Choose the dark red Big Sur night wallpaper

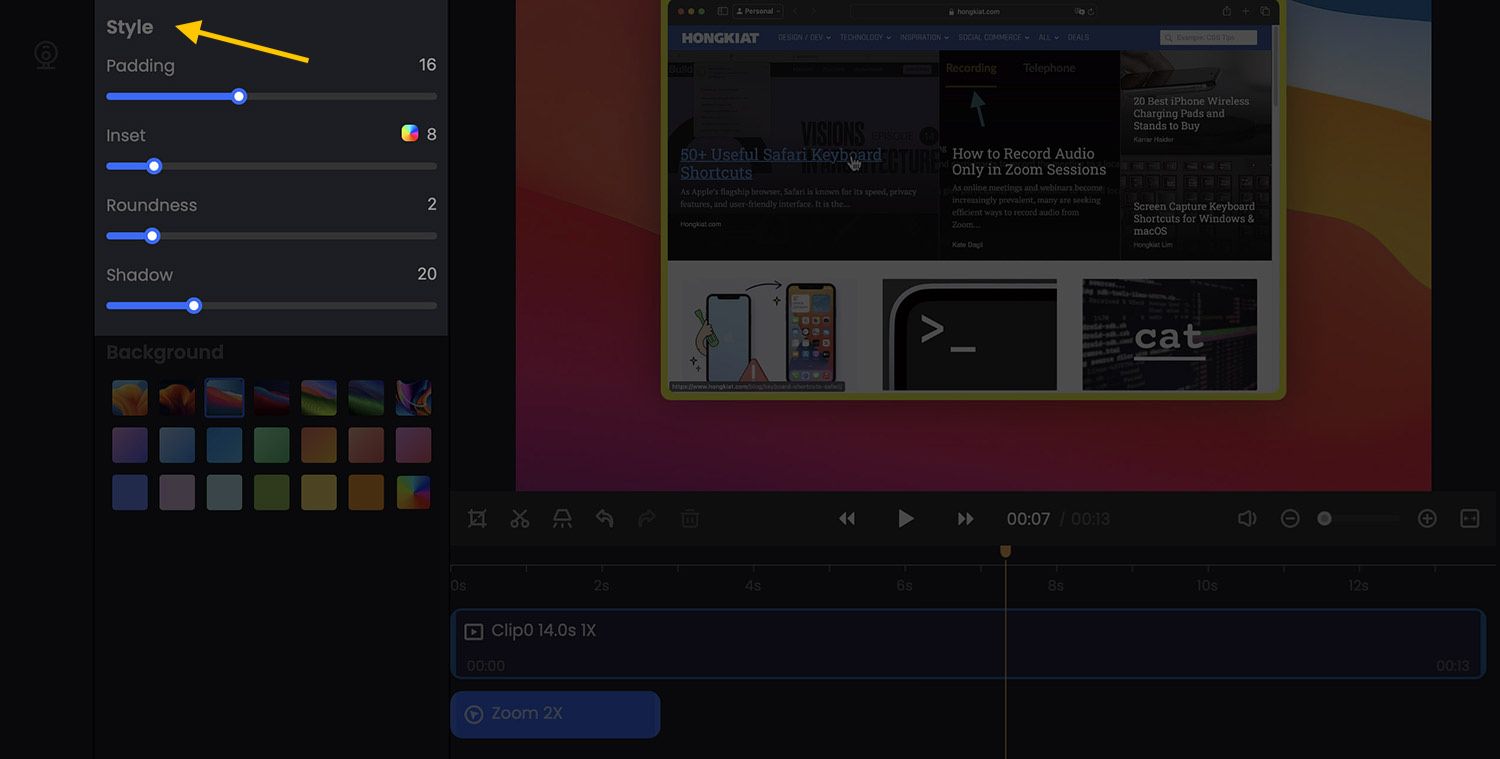[x=272, y=397]
